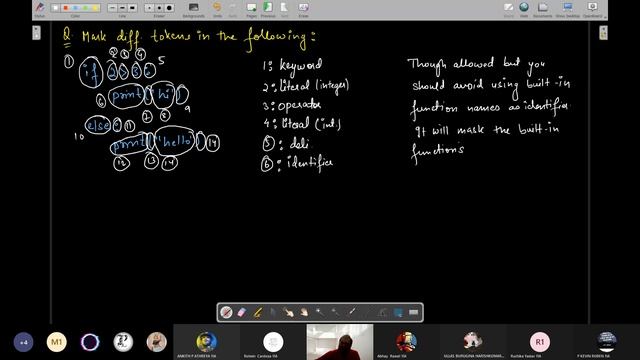Open the virtual keyboard
Image resolution: width=640 pixels, height=360 pixels.
click(413, 313)
